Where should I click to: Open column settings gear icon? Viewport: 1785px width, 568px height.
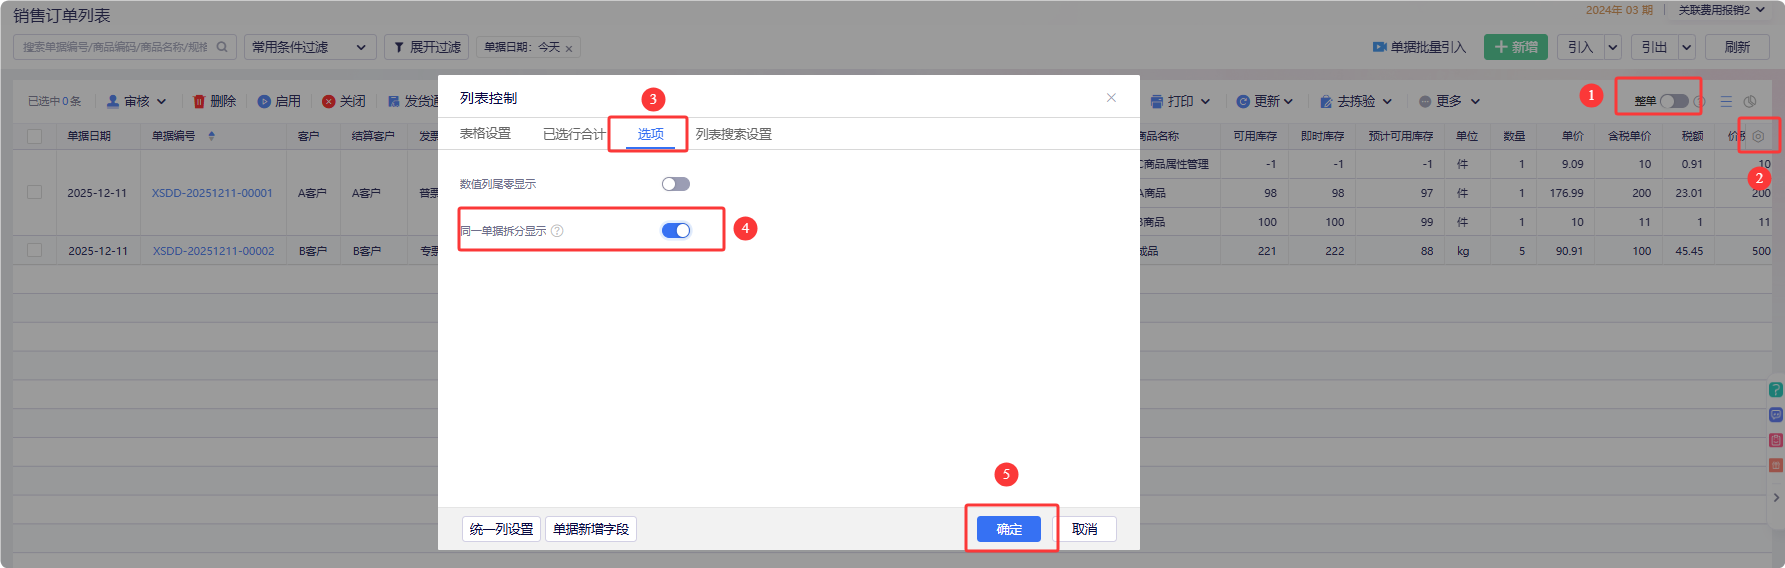click(1758, 136)
